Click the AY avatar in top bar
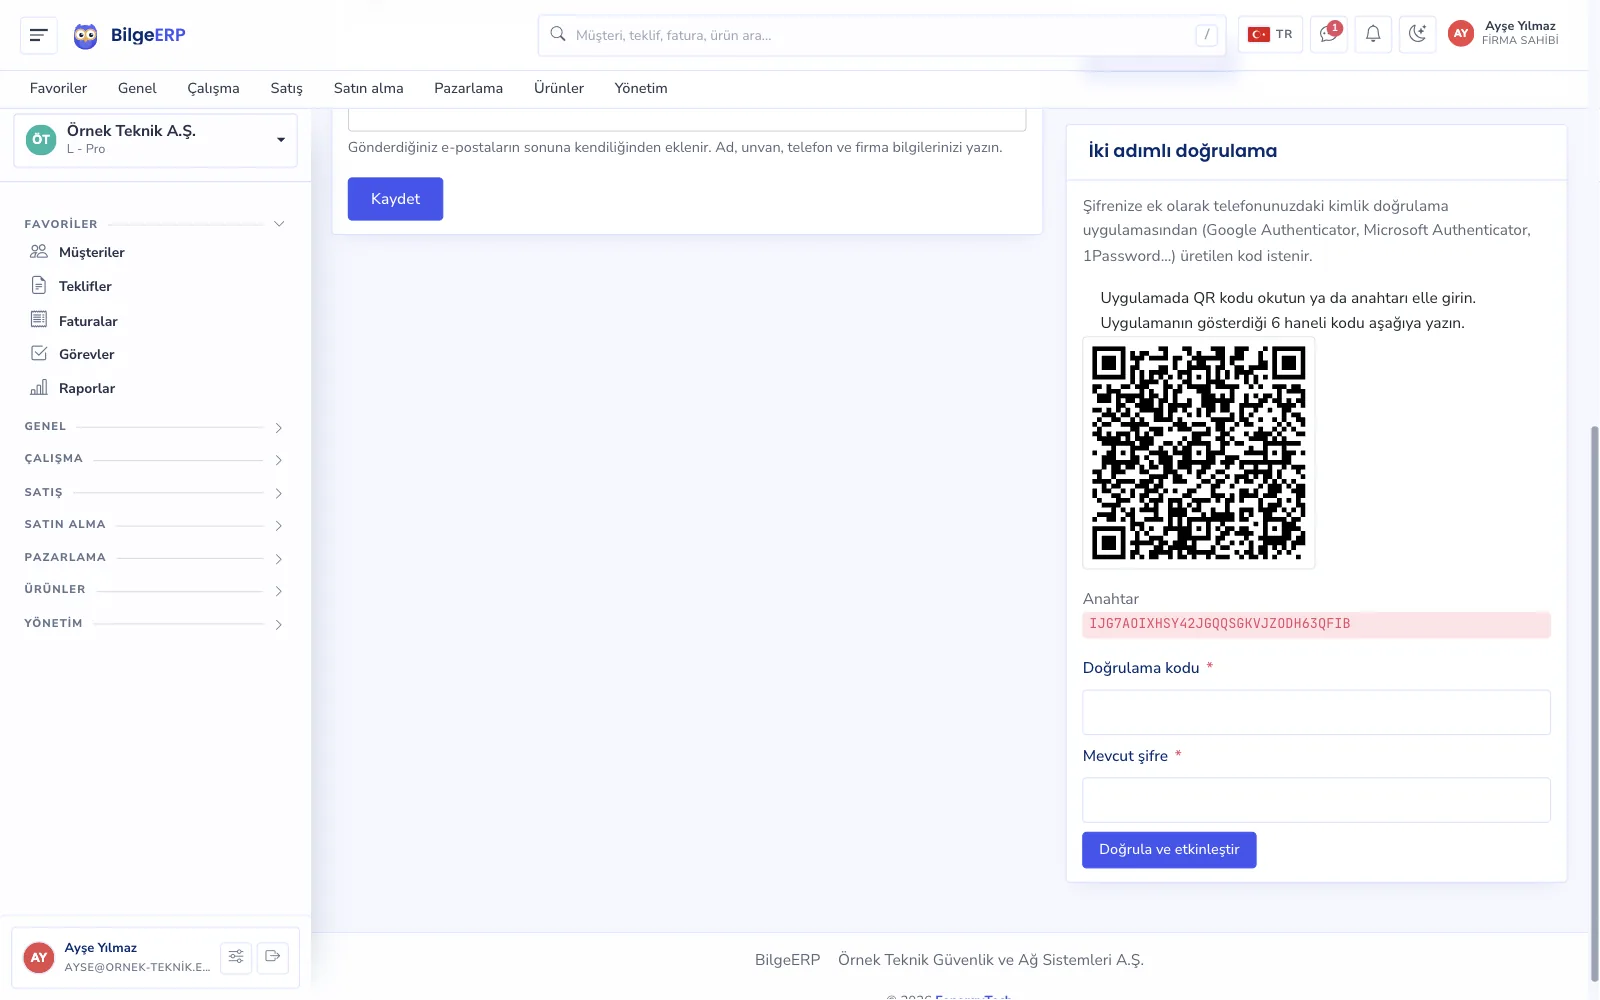Screen dimensions: 1600x1000 click(x=1461, y=34)
